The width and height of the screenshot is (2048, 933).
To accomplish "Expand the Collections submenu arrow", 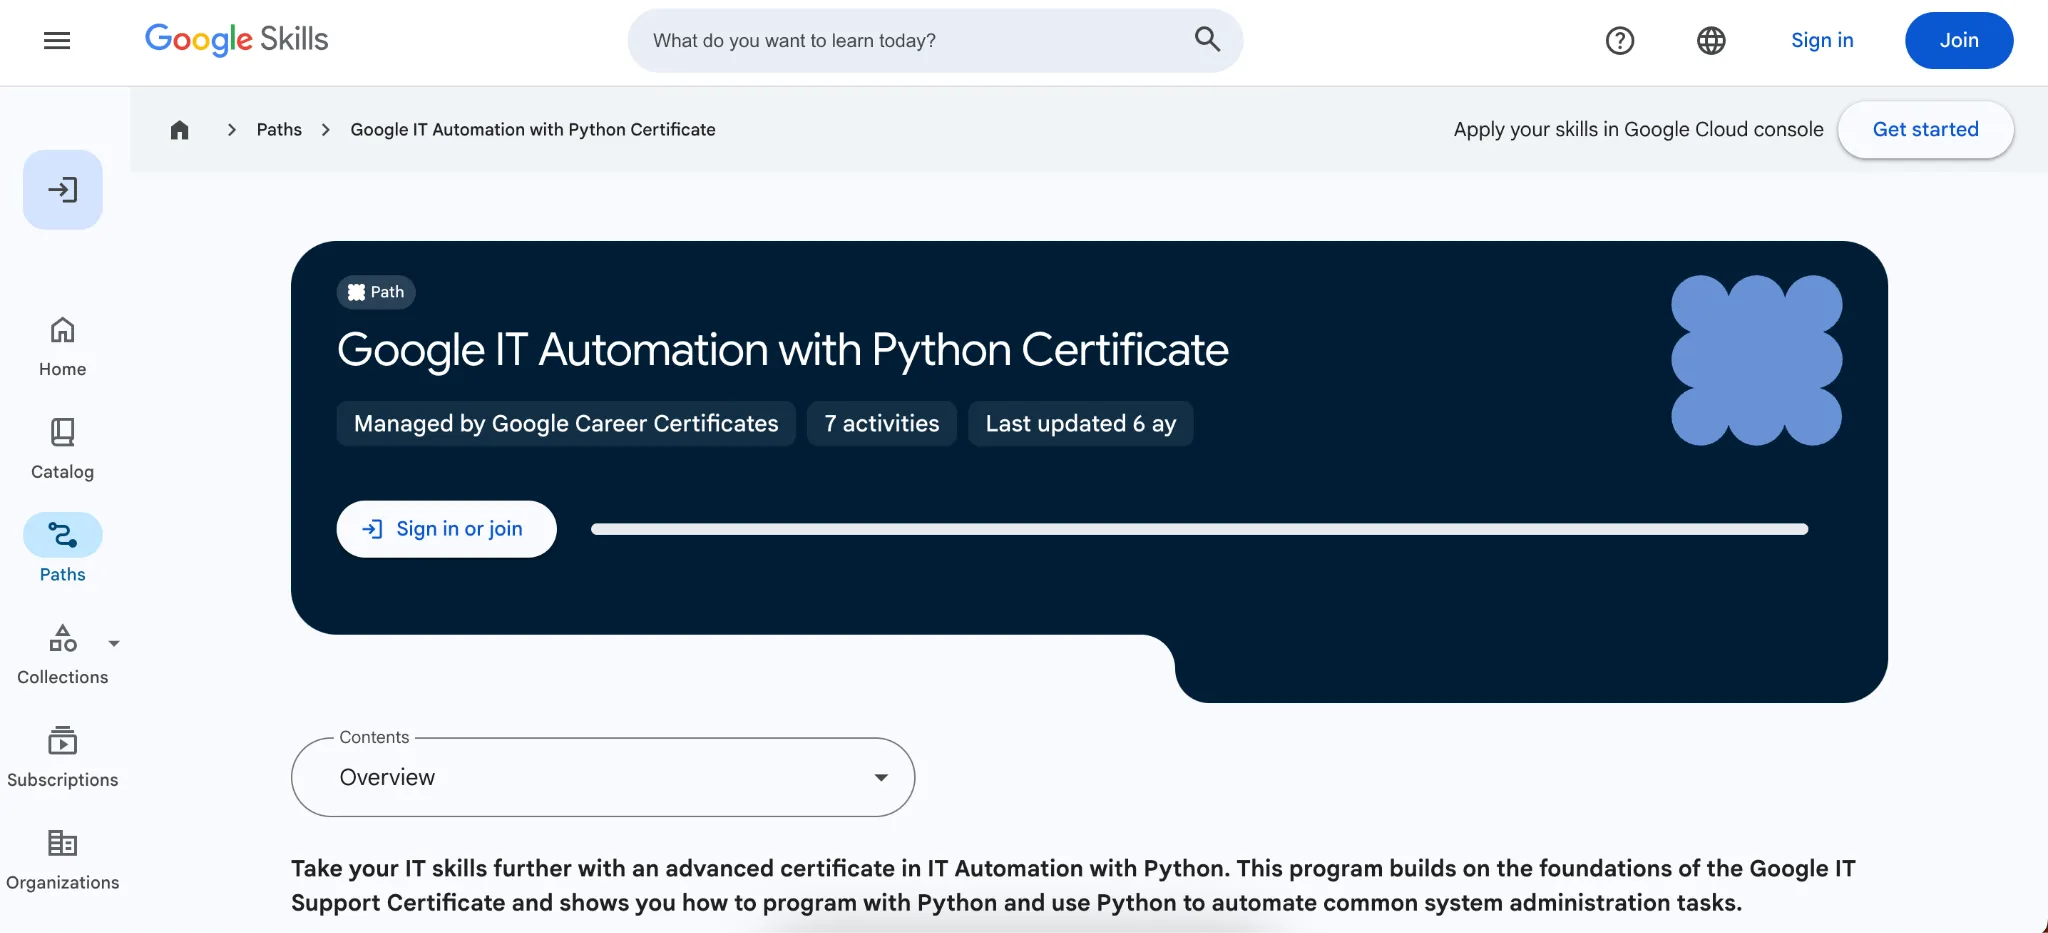I will [114, 644].
